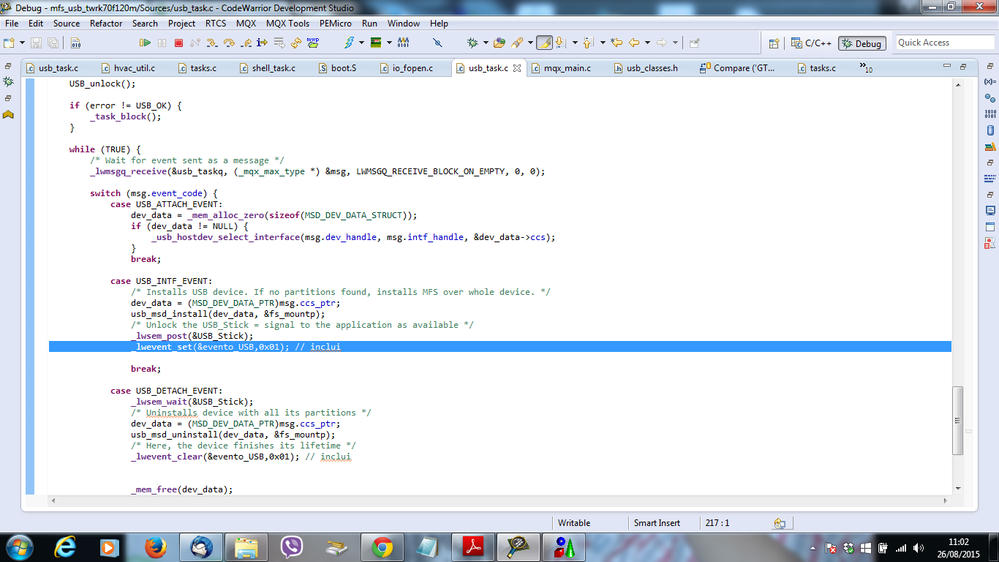Open the Refactor menu
Screen dimensions: 999x562
106,24
